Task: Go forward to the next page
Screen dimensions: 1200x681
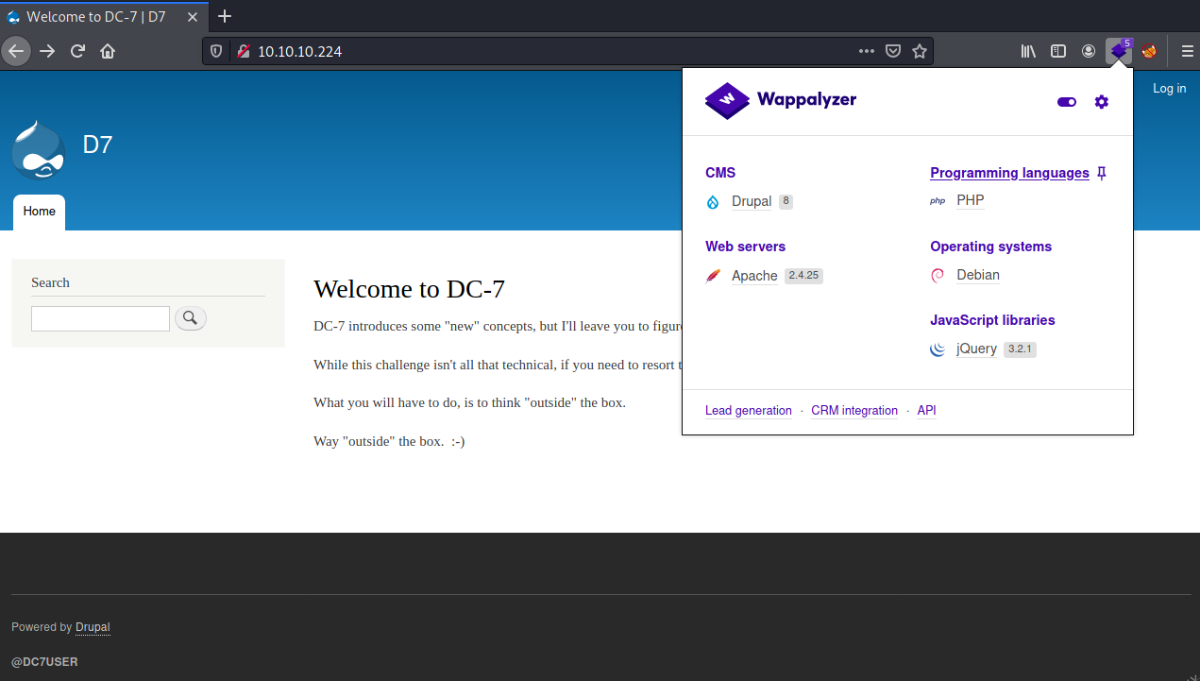Action: coord(47,51)
